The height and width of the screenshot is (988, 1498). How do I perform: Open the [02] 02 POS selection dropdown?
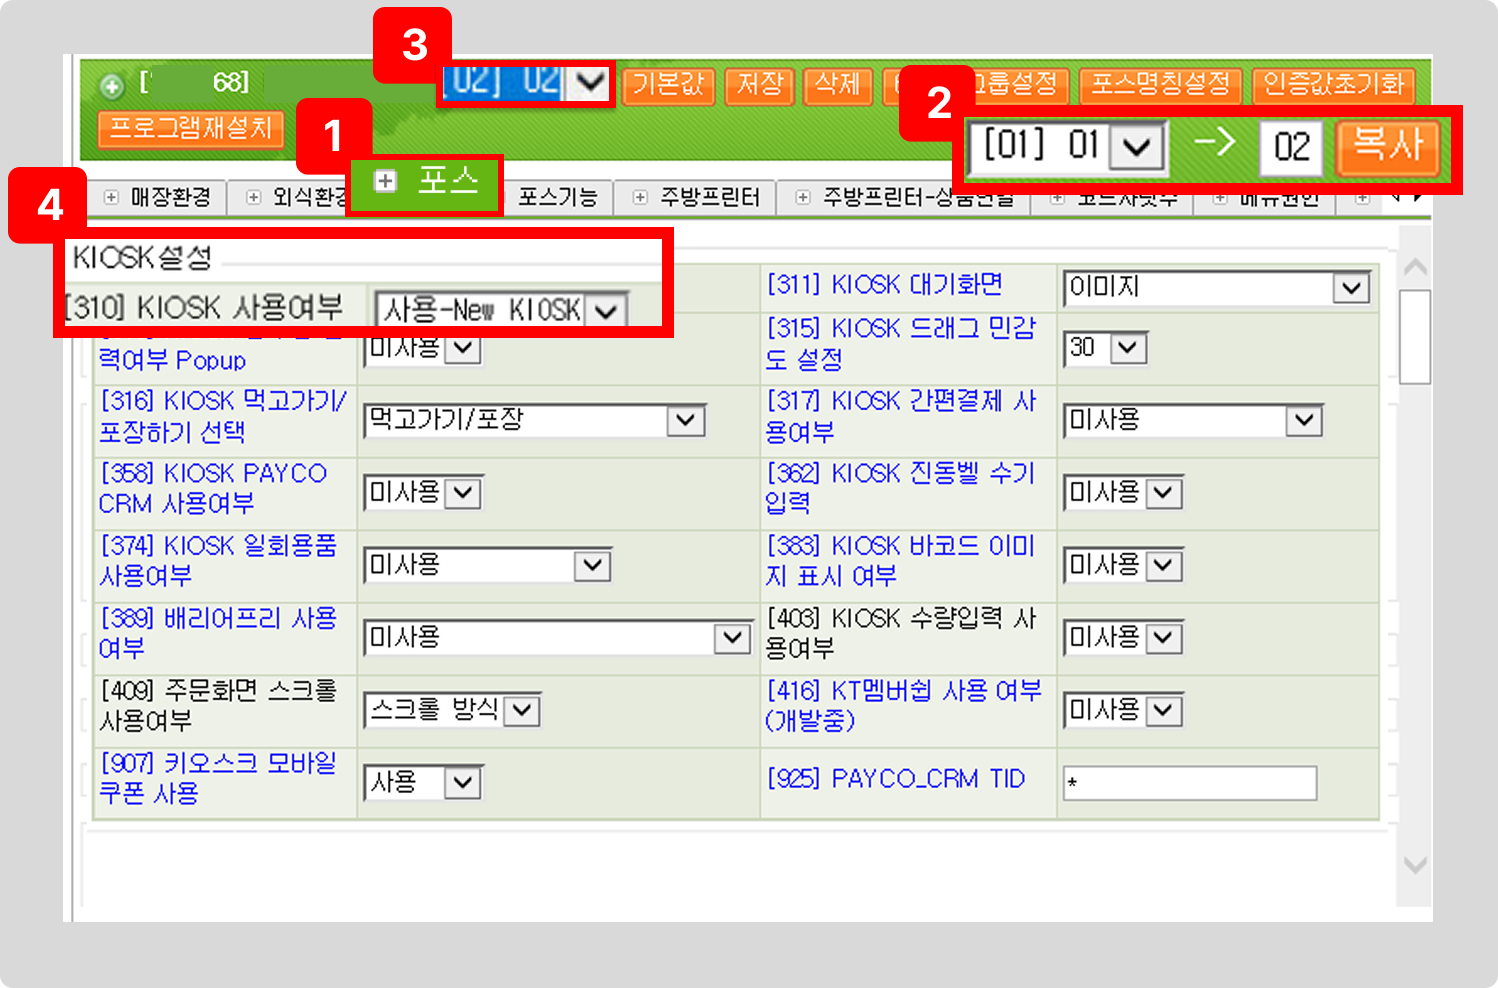pos(590,82)
